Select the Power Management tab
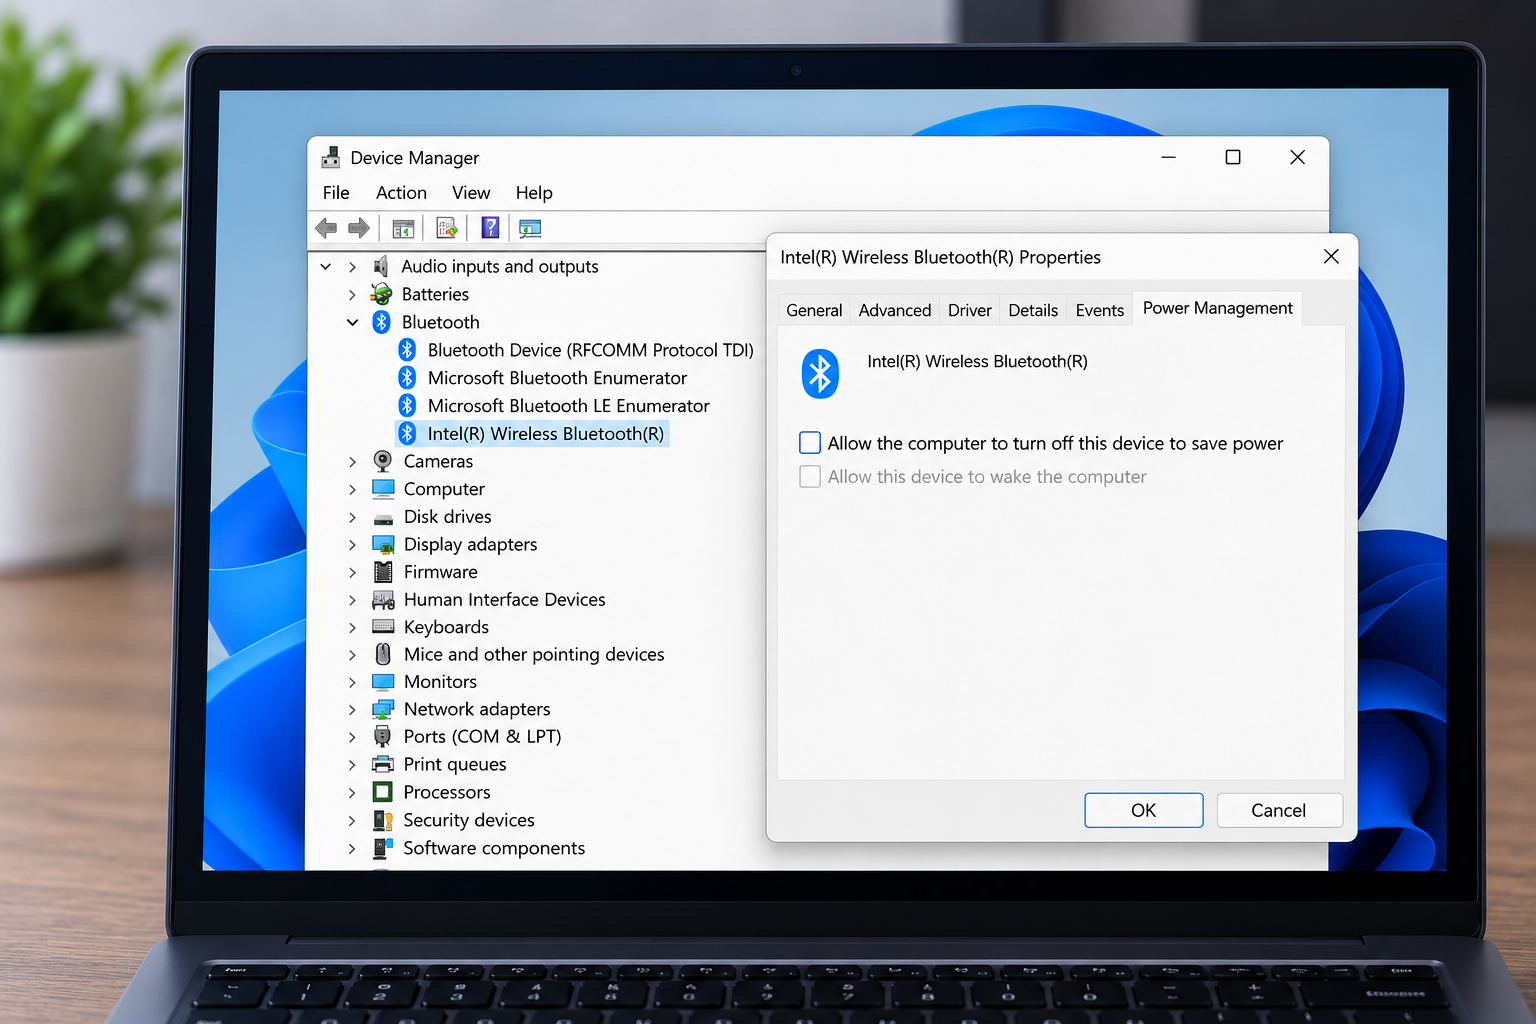Image resolution: width=1536 pixels, height=1024 pixels. click(1218, 308)
